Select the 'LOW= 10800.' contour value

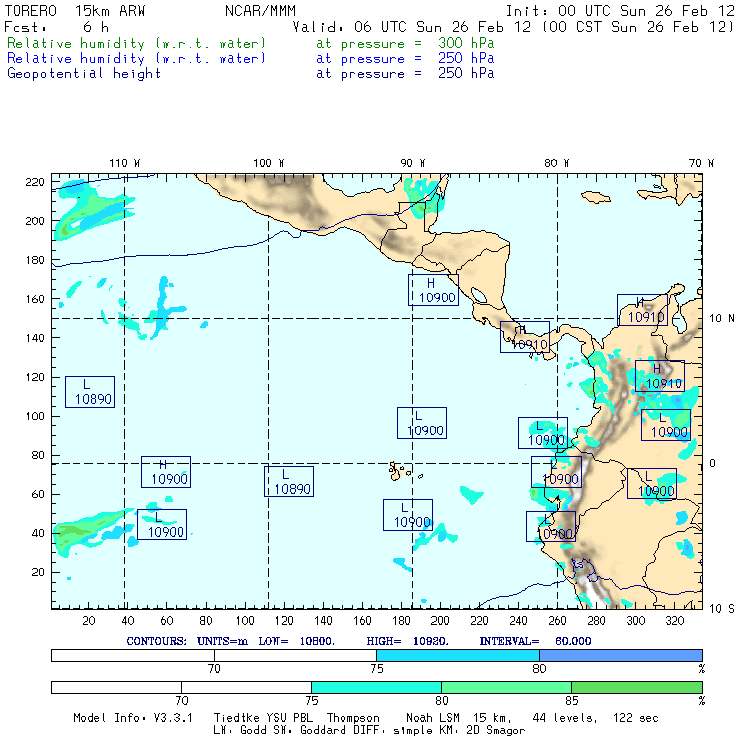pyautogui.click(x=296, y=641)
